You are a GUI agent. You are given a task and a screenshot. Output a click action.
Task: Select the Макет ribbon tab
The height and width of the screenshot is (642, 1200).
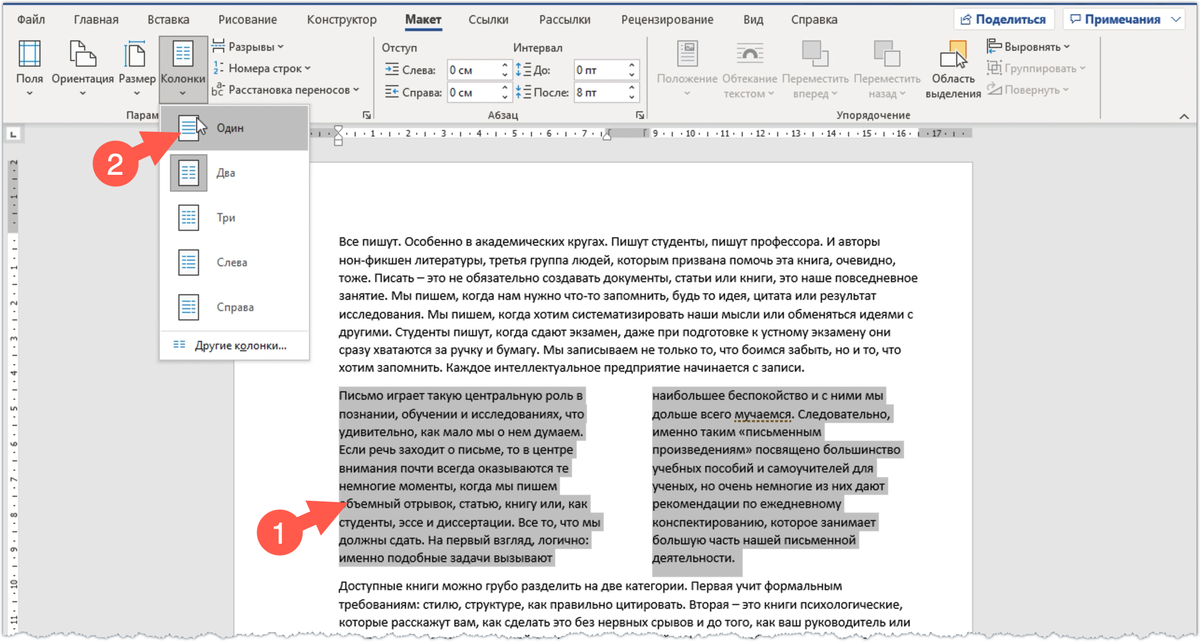pos(423,20)
